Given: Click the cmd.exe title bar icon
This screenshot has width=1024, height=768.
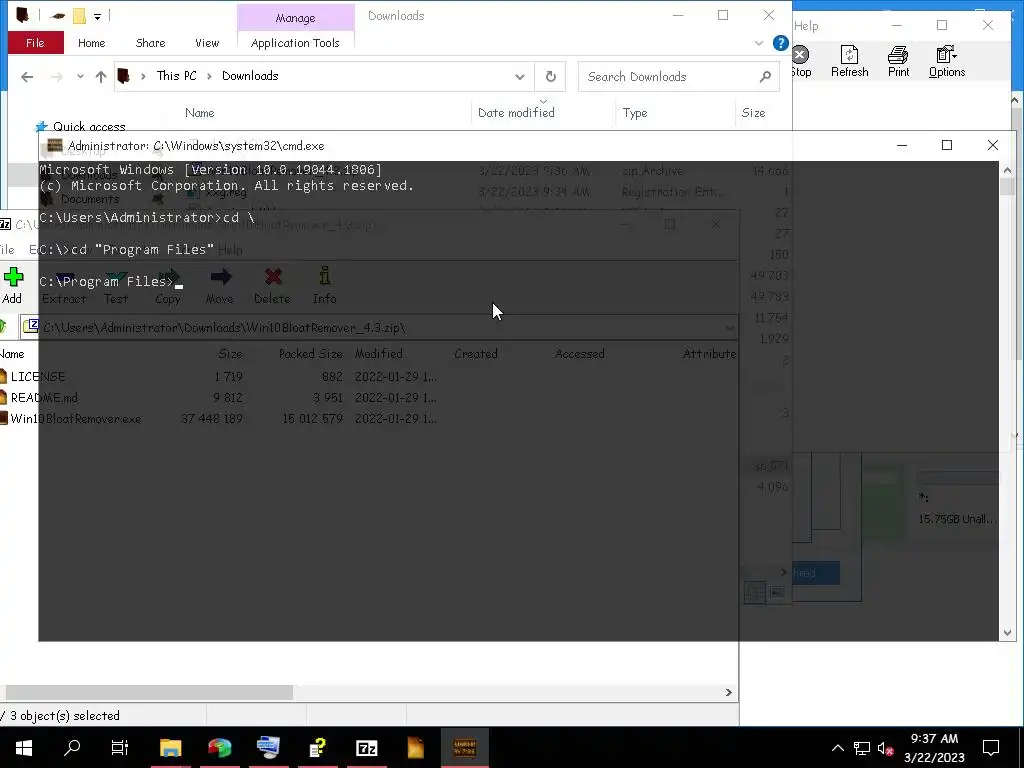Looking at the screenshot, I should 55,146.
